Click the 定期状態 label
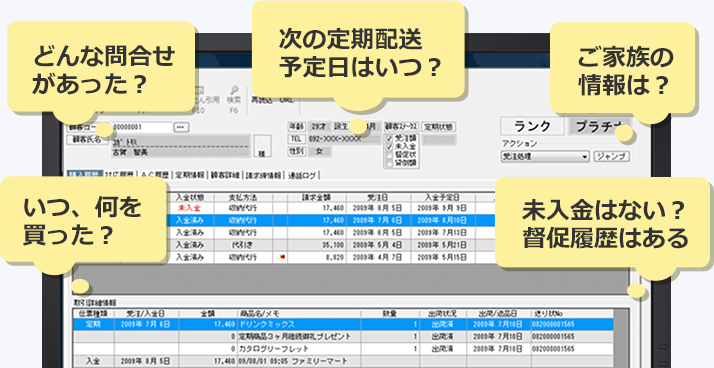714x368 pixels. point(439,127)
